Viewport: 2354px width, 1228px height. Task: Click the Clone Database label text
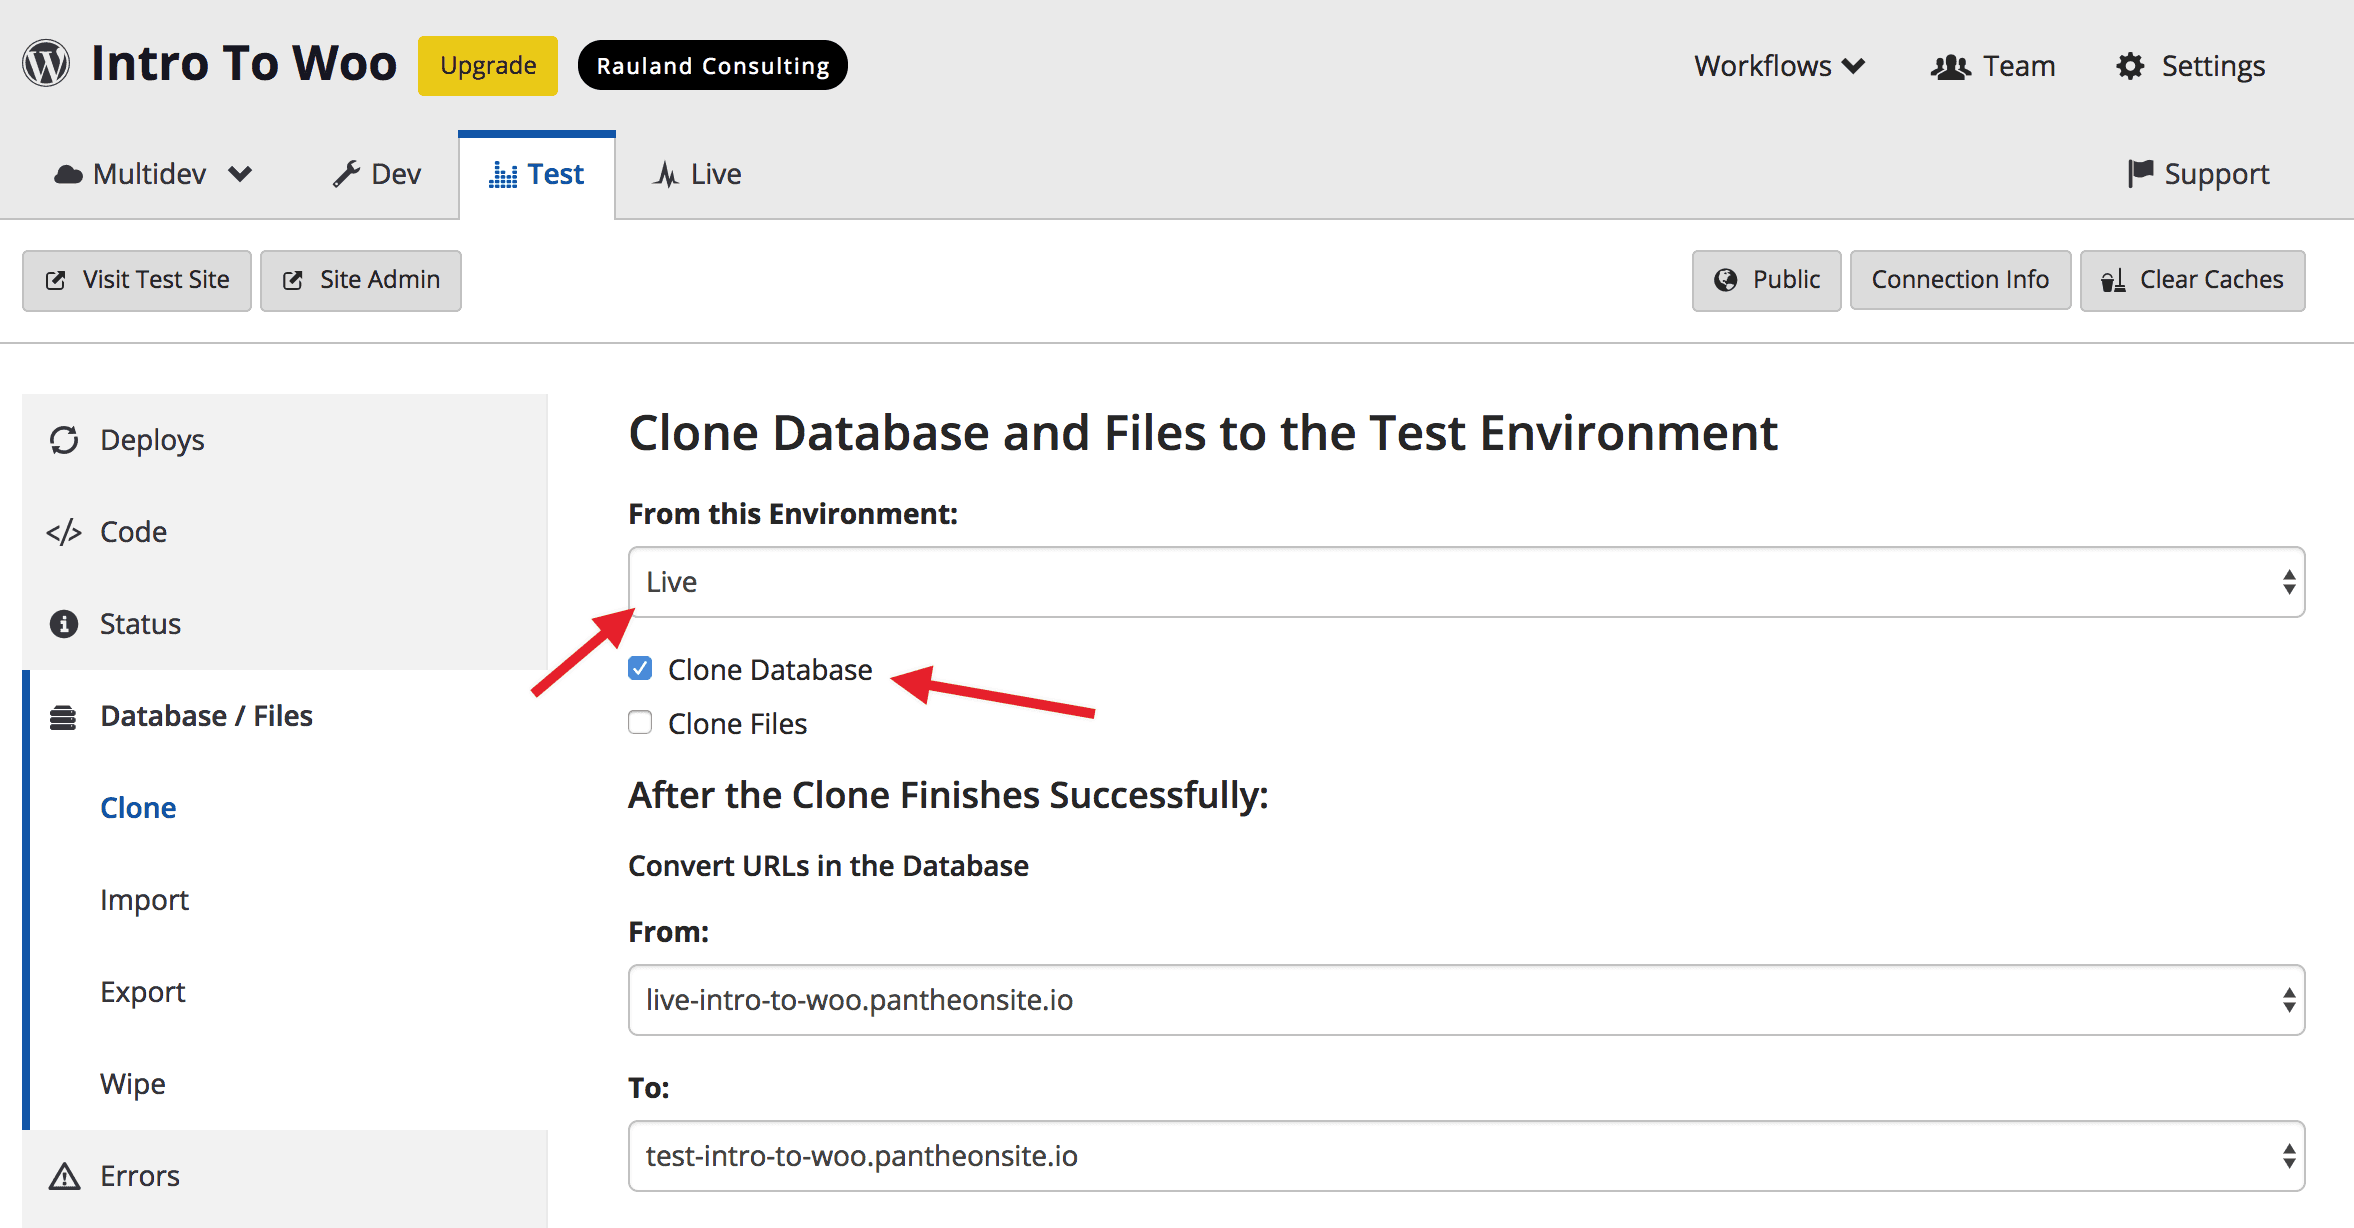click(770, 670)
